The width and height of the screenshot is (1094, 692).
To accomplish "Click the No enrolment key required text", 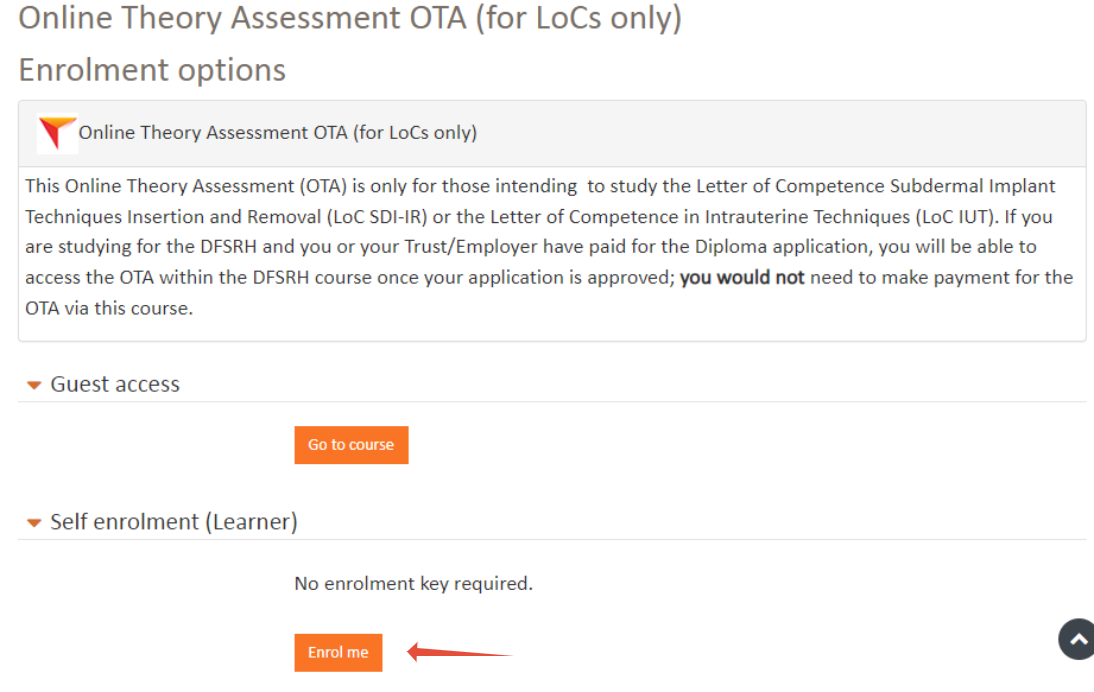I will click(413, 583).
